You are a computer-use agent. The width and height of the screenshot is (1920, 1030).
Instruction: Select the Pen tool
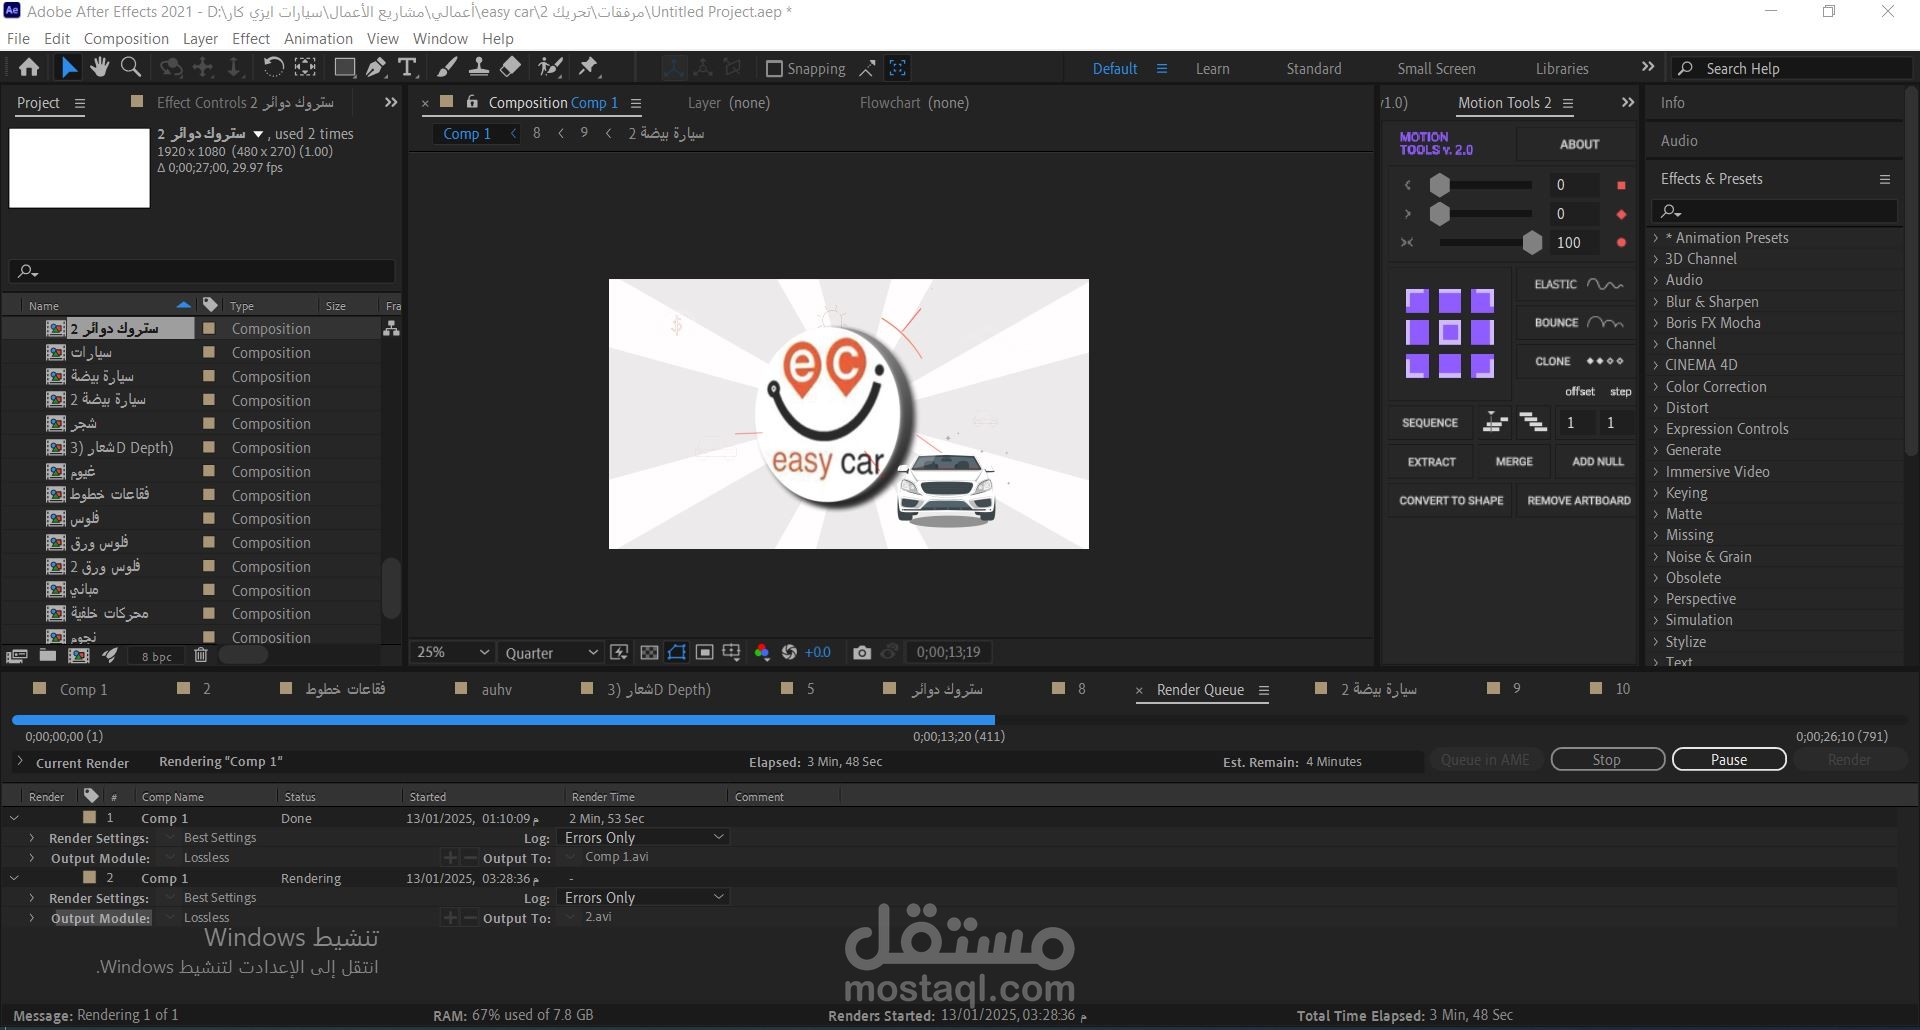click(376, 68)
